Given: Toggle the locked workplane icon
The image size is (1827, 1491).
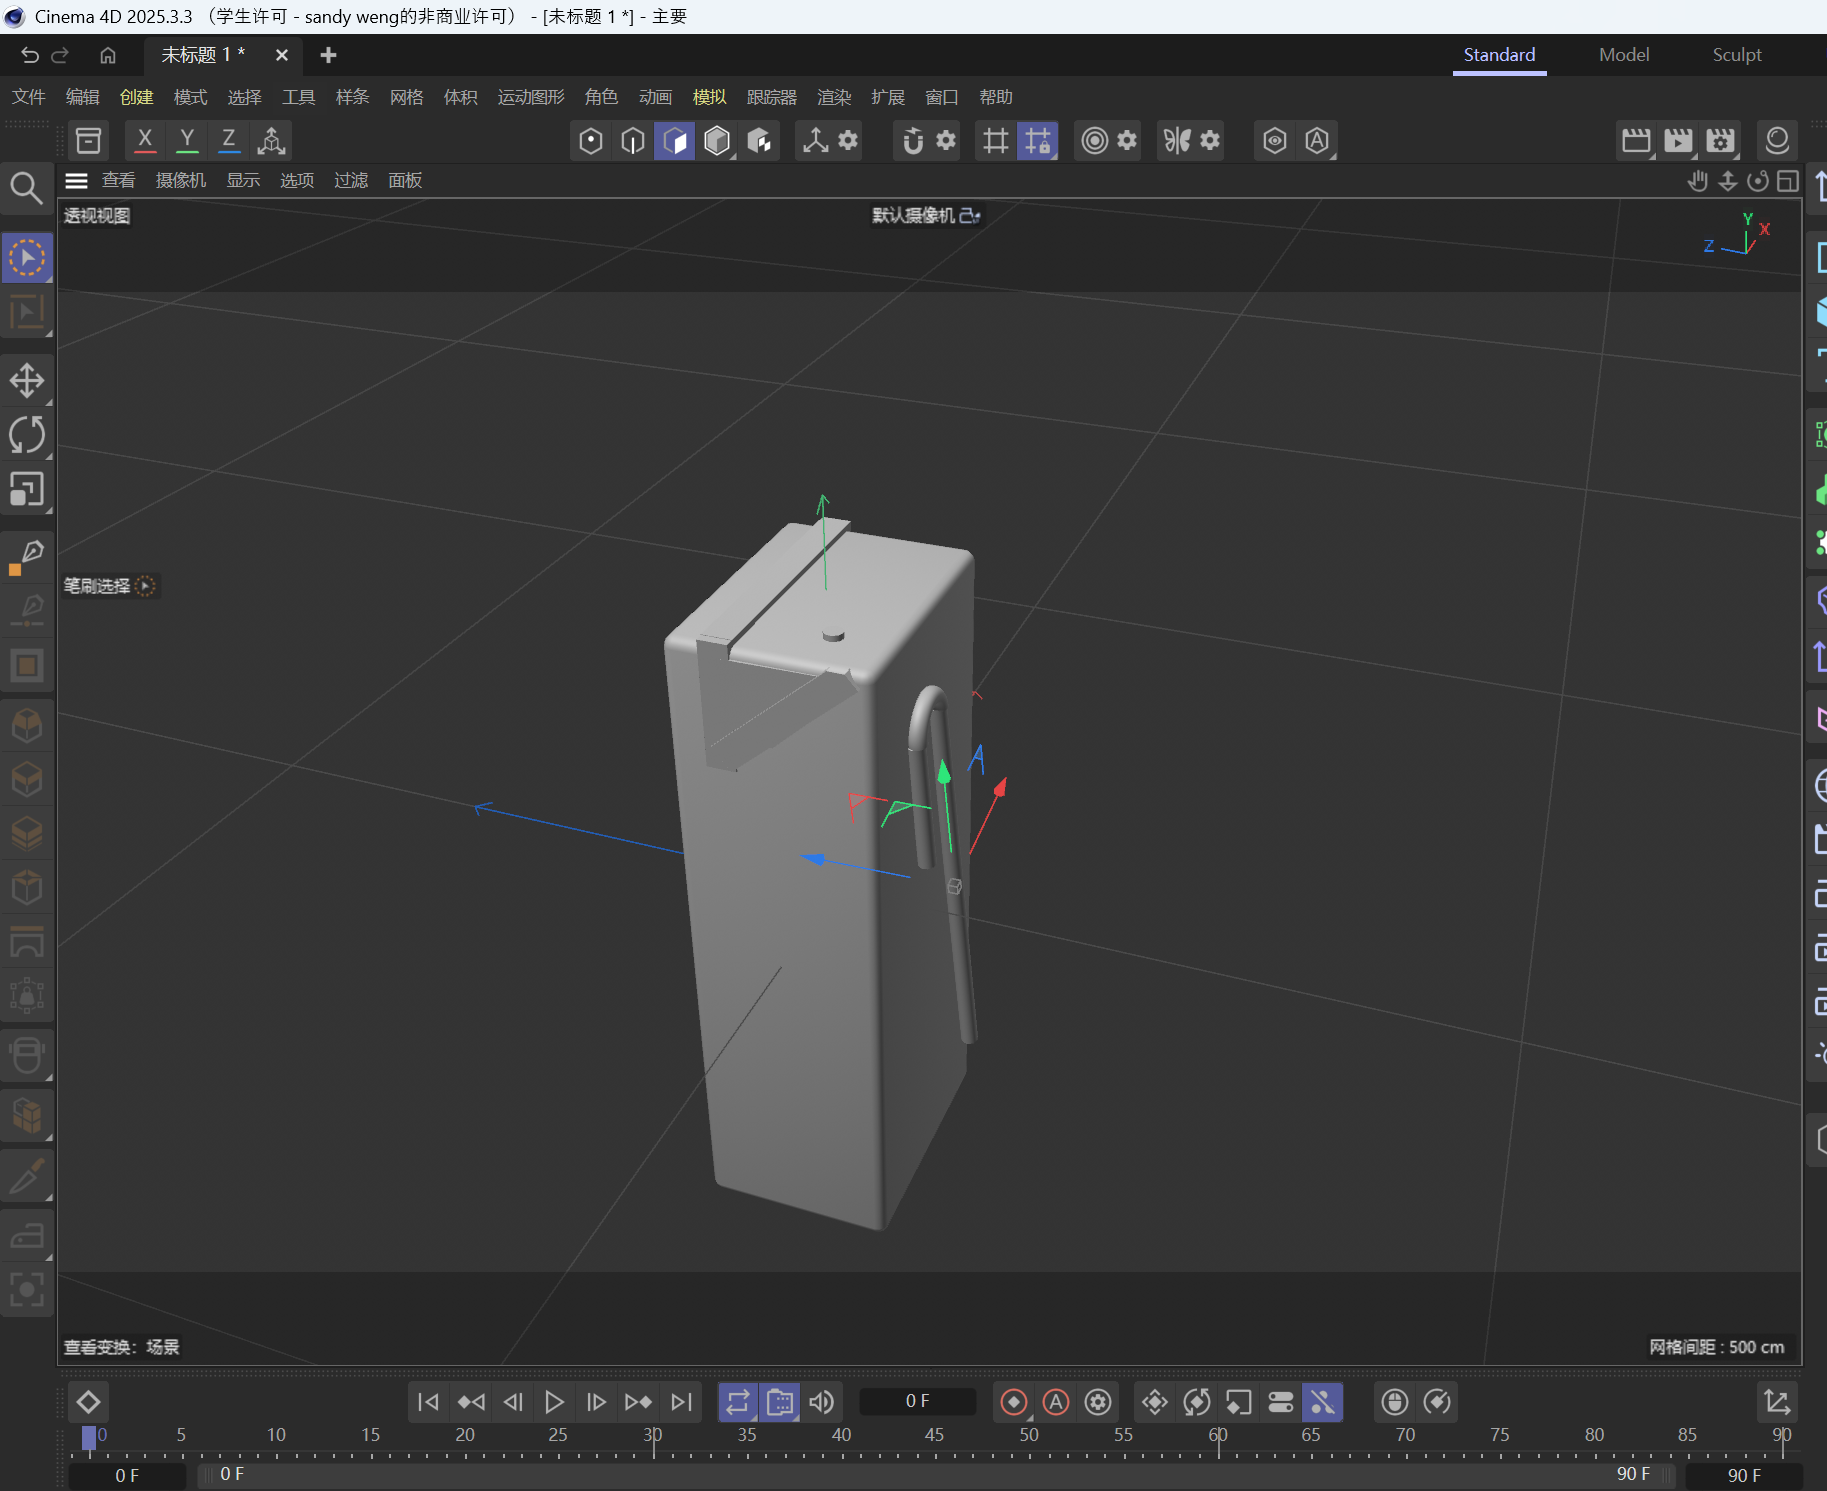Looking at the screenshot, I should point(1038,141).
